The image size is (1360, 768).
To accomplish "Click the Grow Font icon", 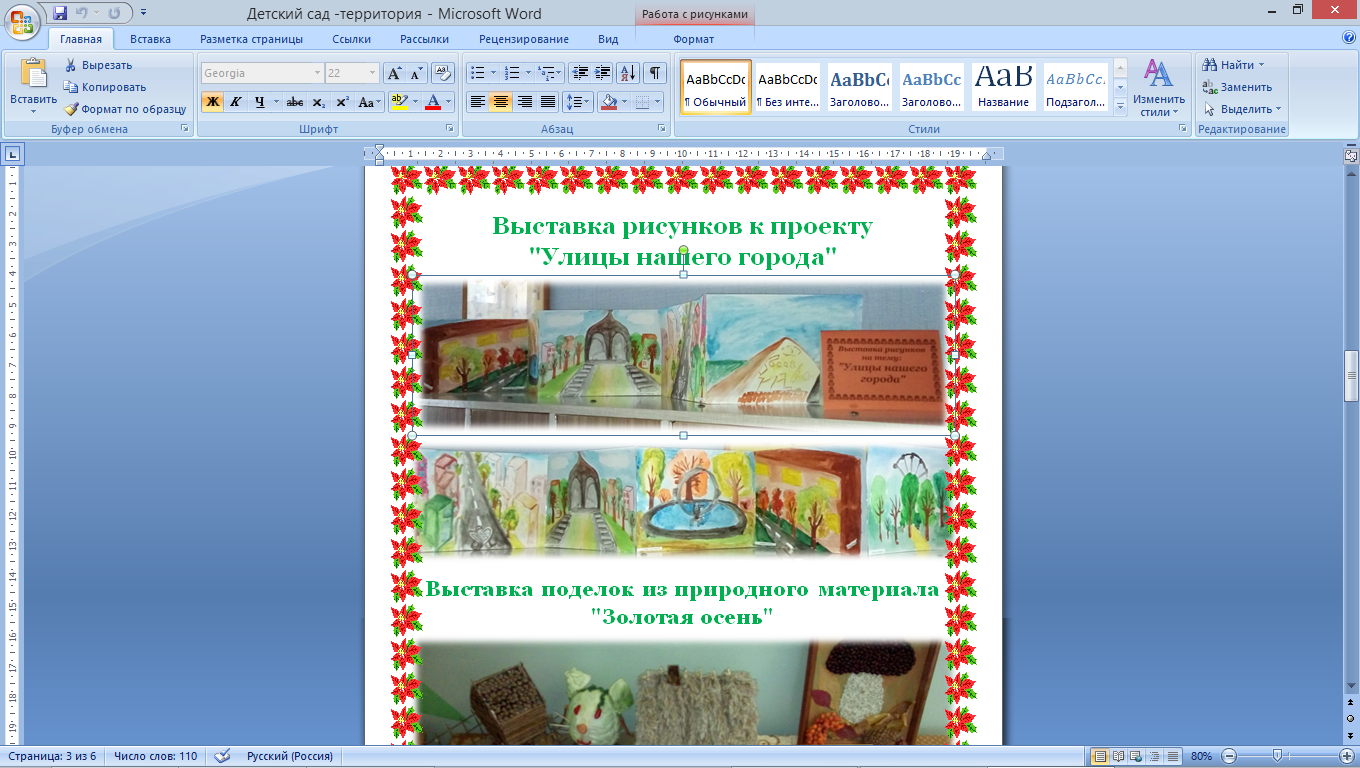I will coord(394,73).
